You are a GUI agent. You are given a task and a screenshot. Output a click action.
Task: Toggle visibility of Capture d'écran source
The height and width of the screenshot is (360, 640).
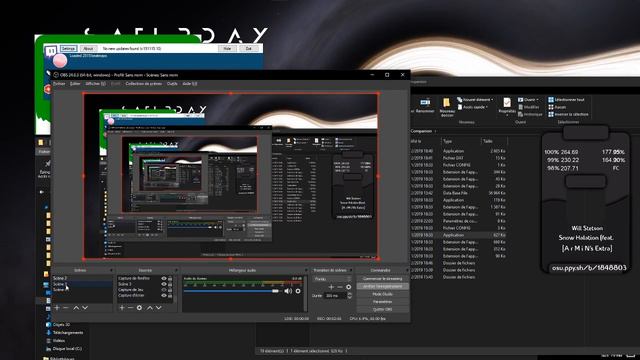tap(164, 296)
